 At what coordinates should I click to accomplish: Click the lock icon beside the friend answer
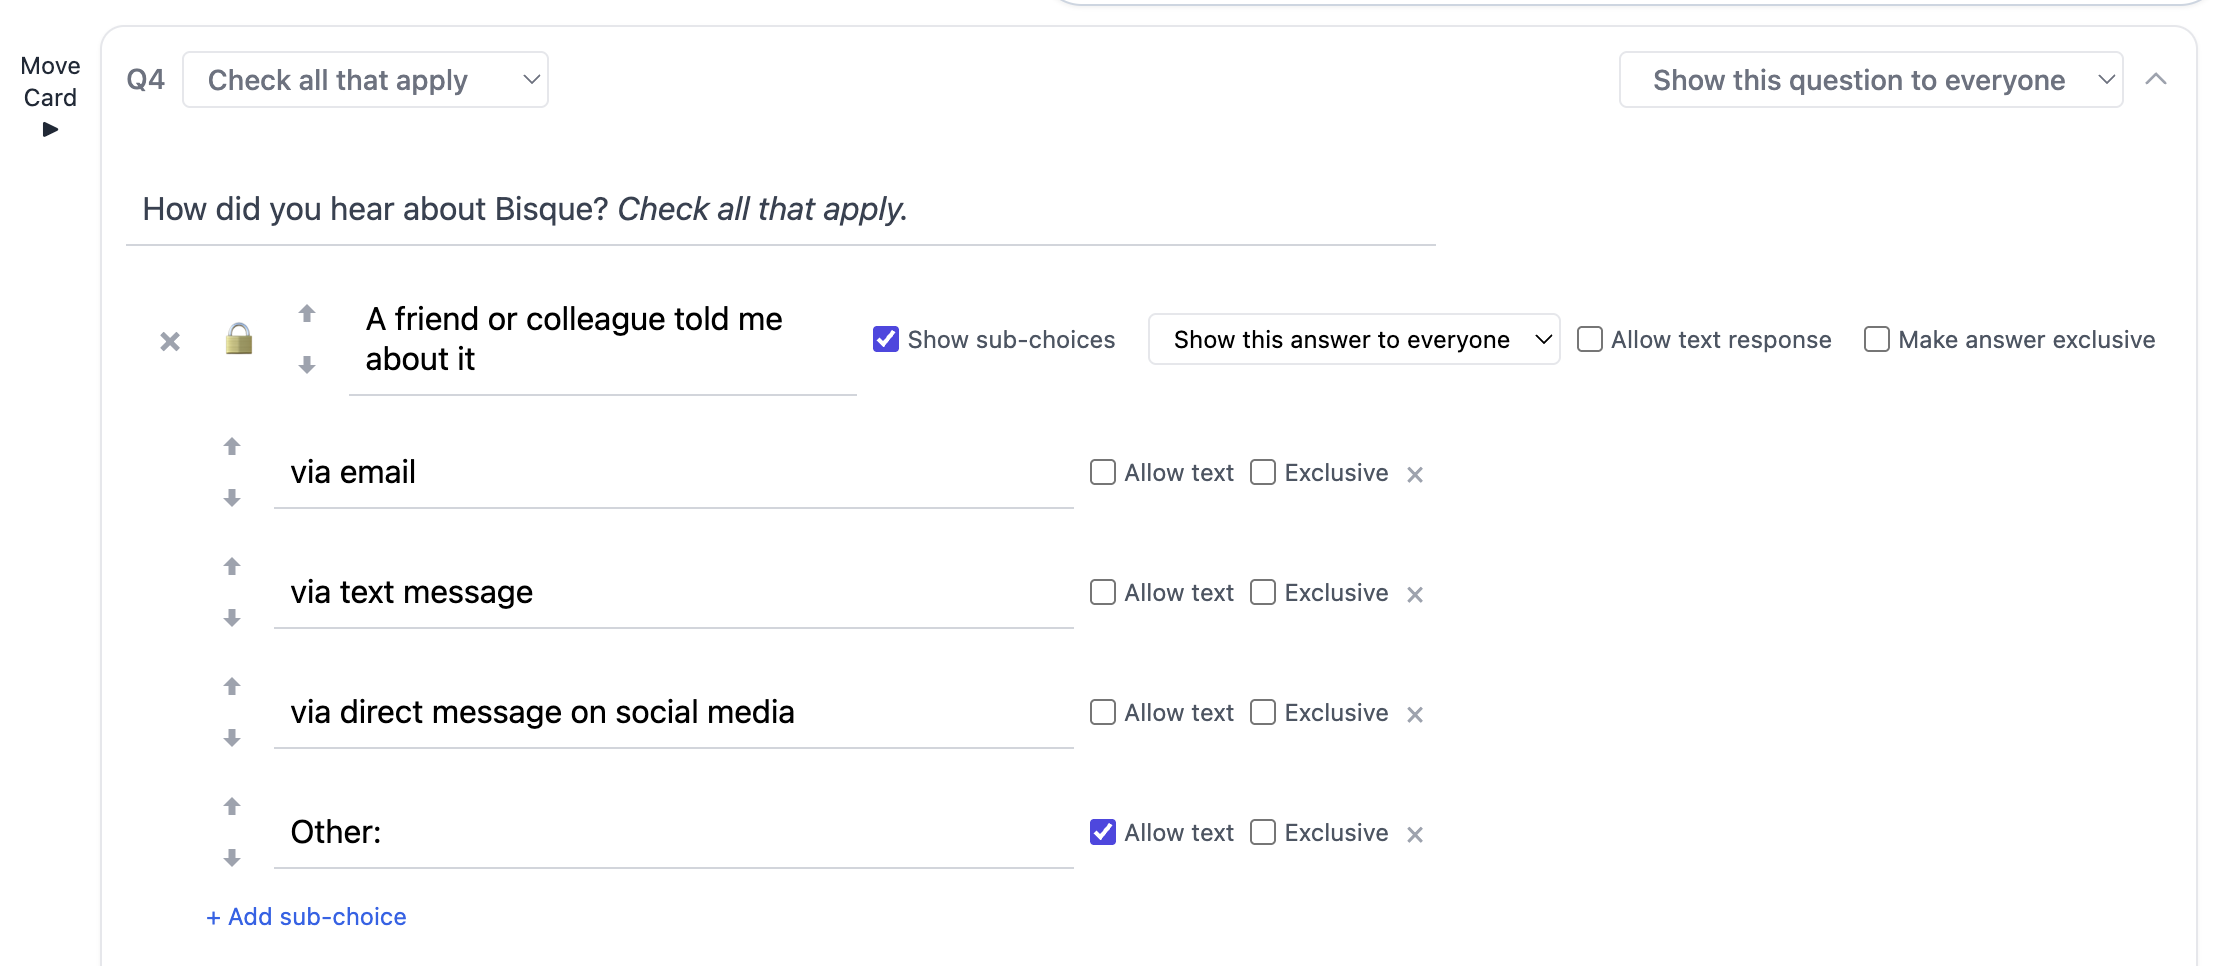(239, 340)
